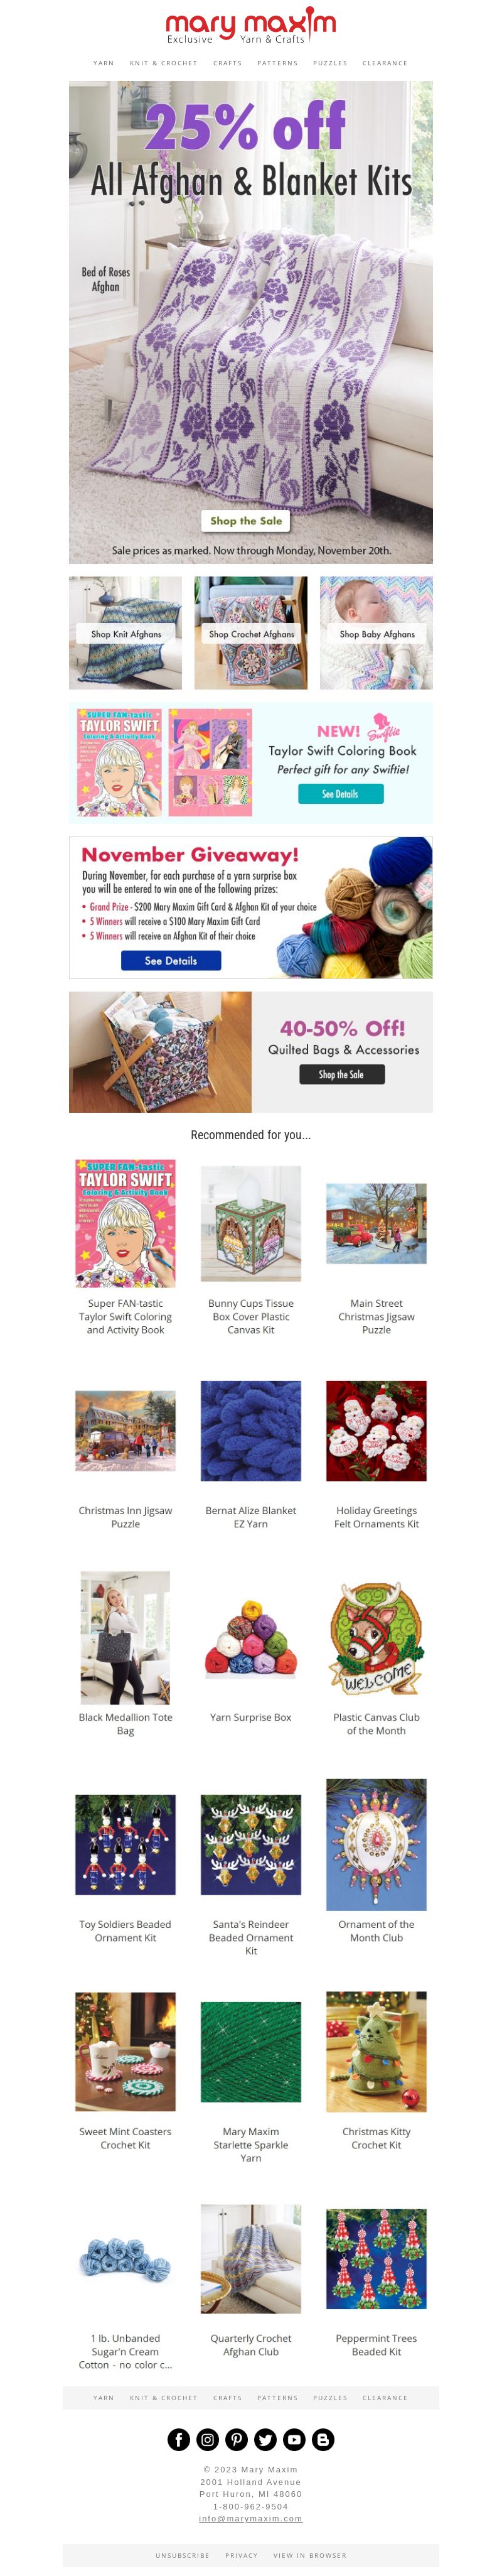Select Knit & Crochet in top menu
The width and height of the screenshot is (502, 2576).
[x=164, y=63]
